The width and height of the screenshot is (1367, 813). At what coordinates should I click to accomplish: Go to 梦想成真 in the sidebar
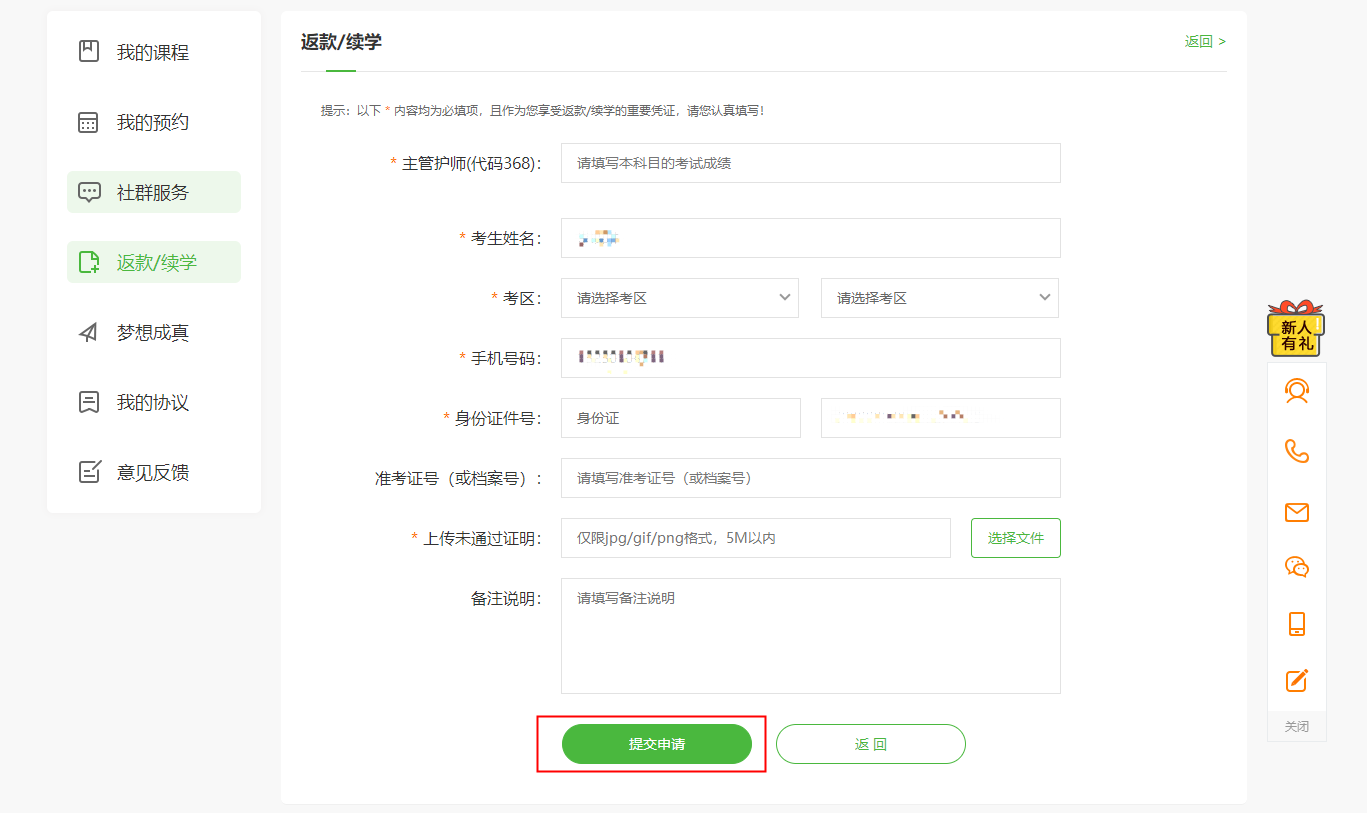pos(153,332)
